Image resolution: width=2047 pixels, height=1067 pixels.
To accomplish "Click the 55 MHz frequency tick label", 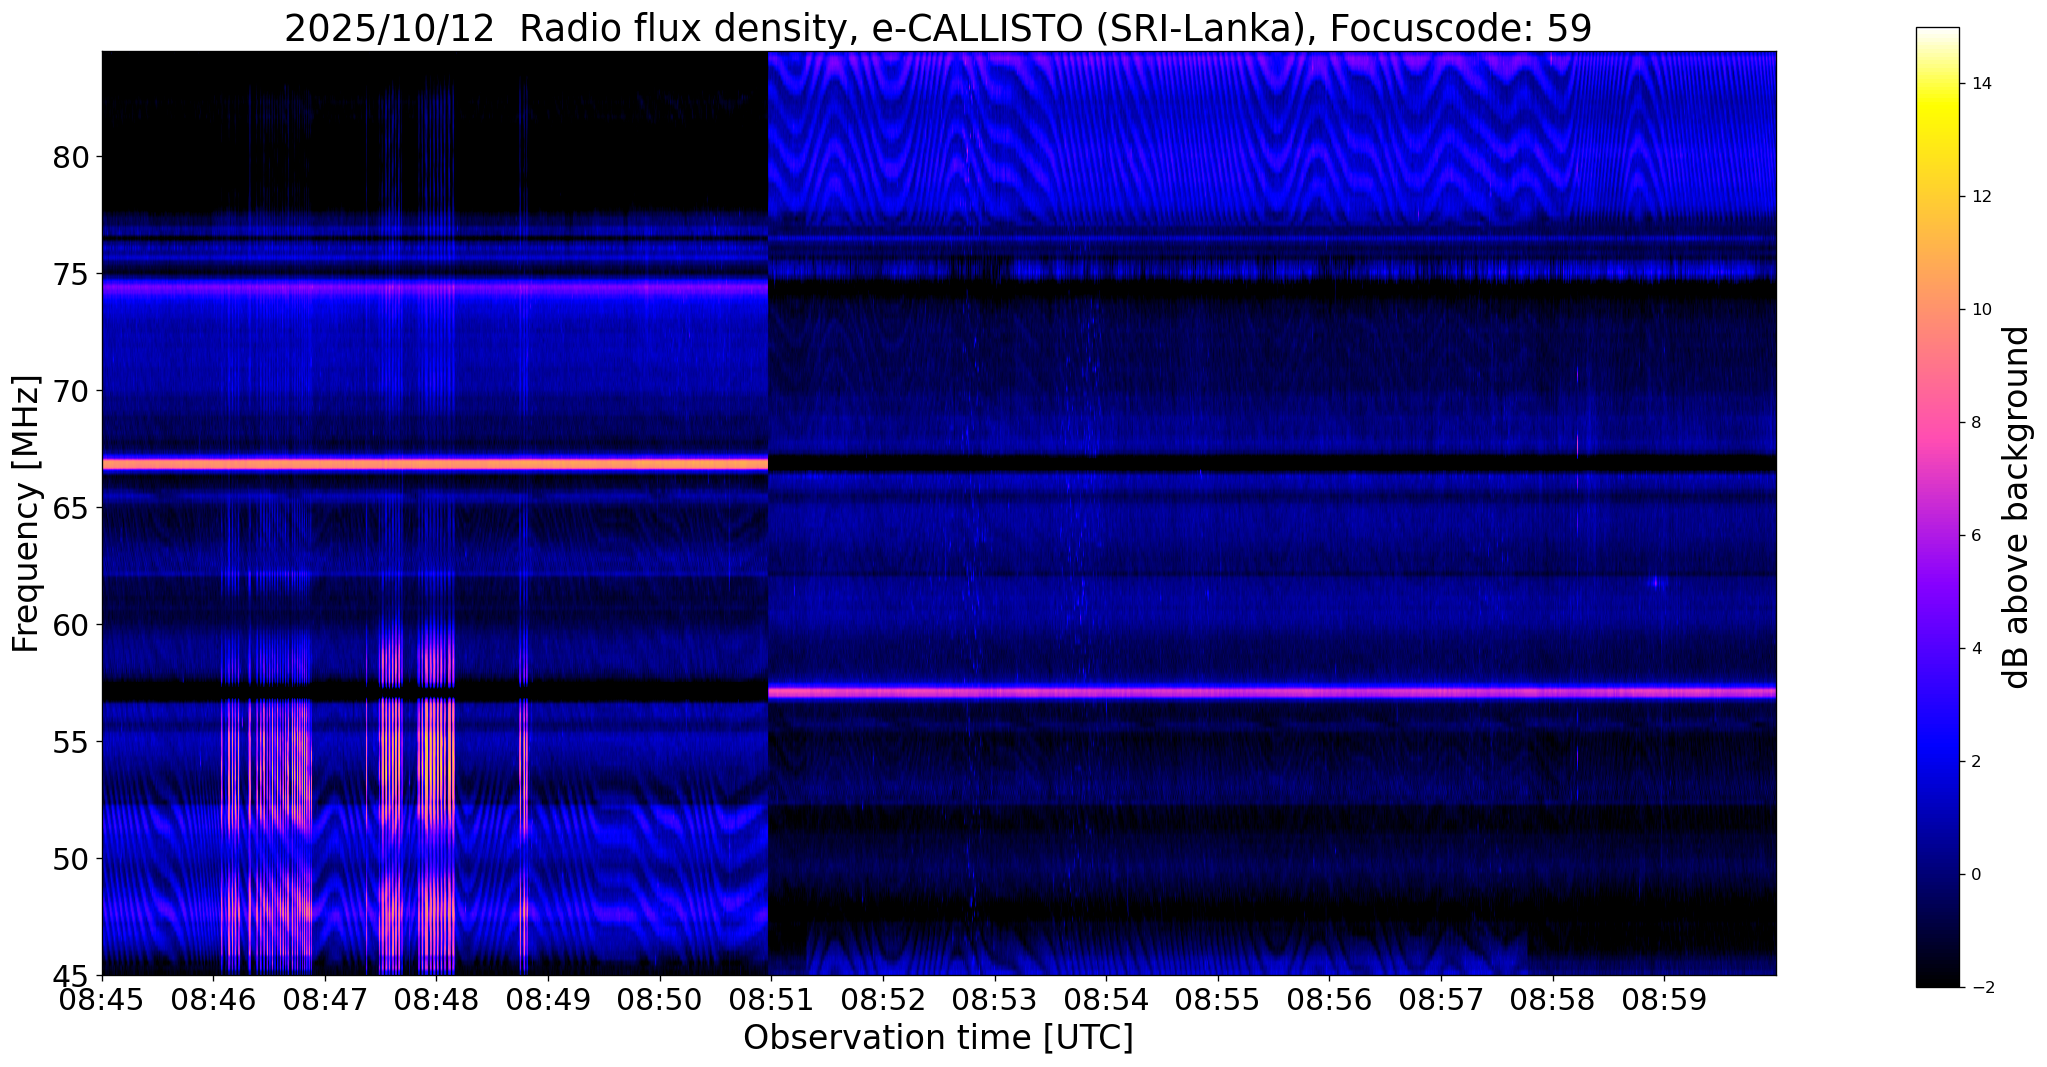I will [x=72, y=742].
